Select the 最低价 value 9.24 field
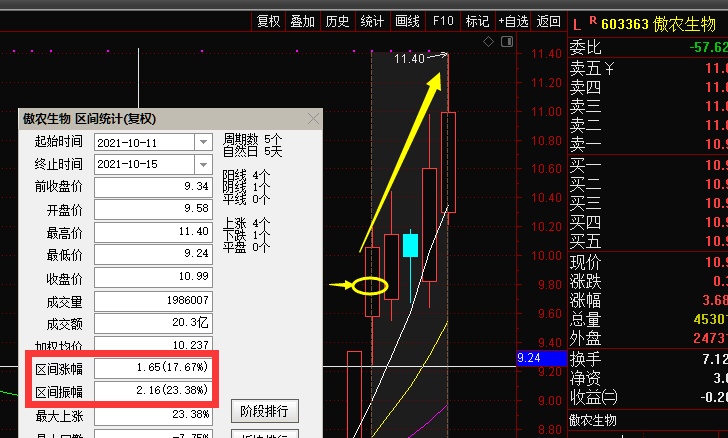Screen dimensions: 728x438 click(x=153, y=254)
